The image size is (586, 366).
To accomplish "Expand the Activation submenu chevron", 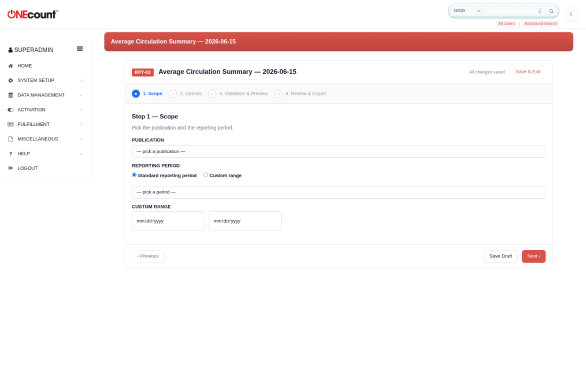I will click(x=81, y=110).
